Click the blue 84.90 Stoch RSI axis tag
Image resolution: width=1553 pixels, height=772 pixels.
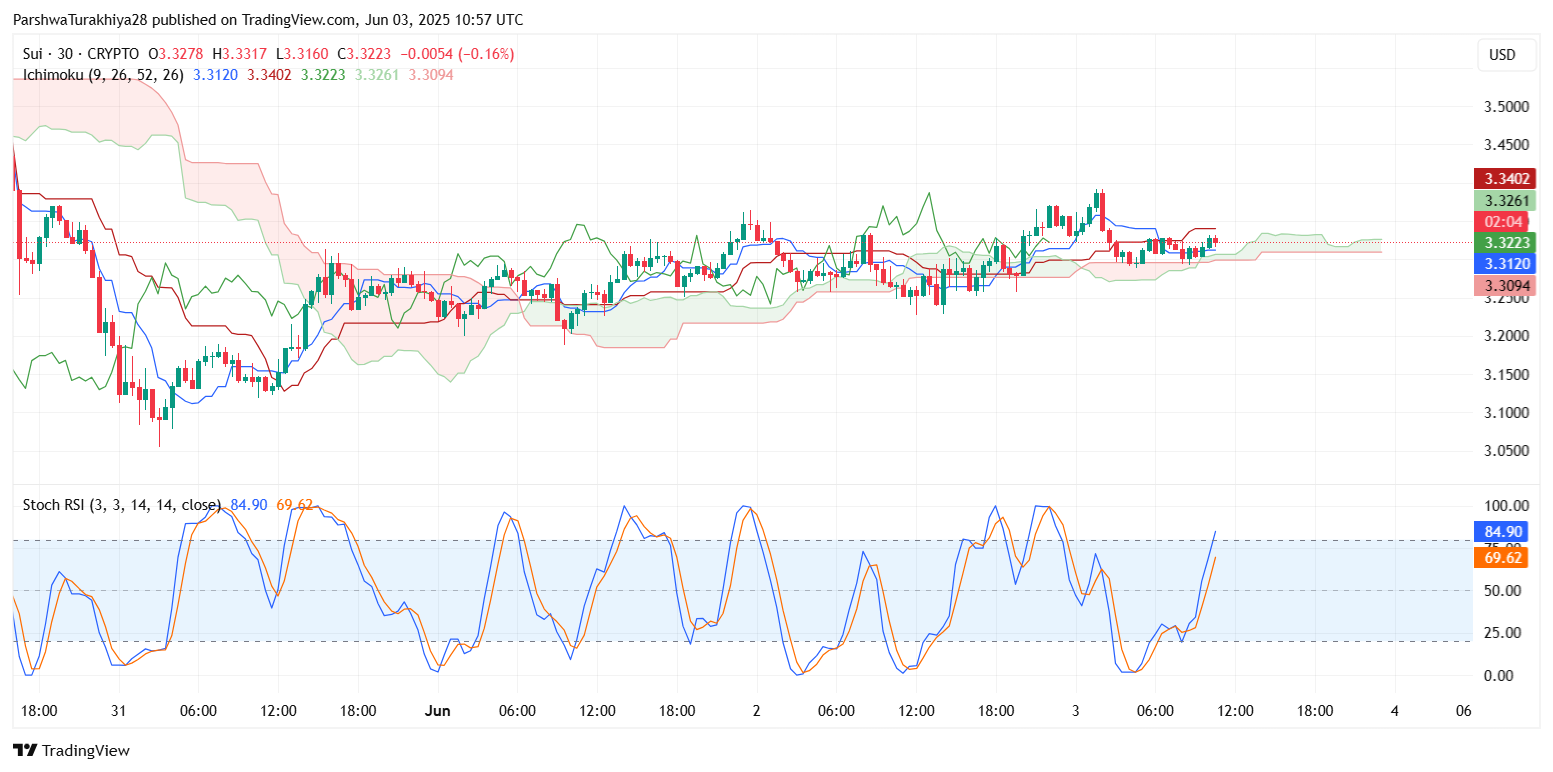[x=1502, y=532]
